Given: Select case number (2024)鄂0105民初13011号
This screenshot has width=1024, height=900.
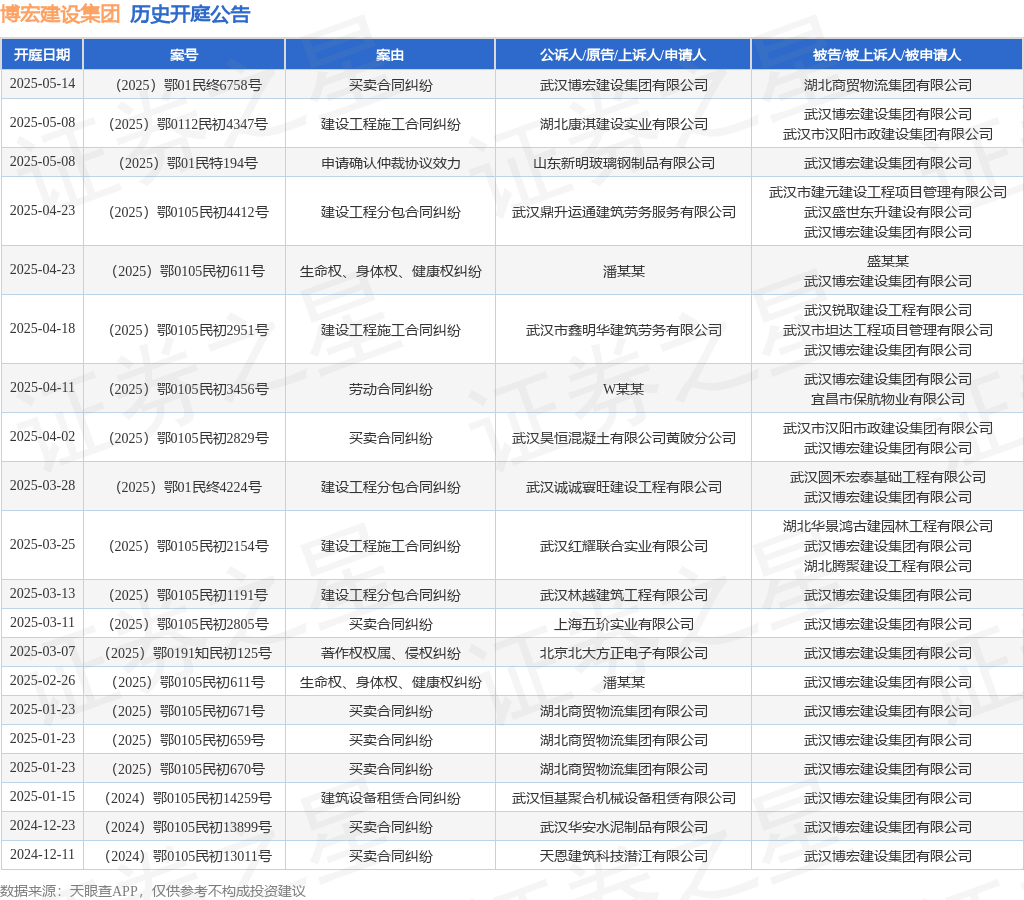Looking at the screenshot, I should click(188, 856).
